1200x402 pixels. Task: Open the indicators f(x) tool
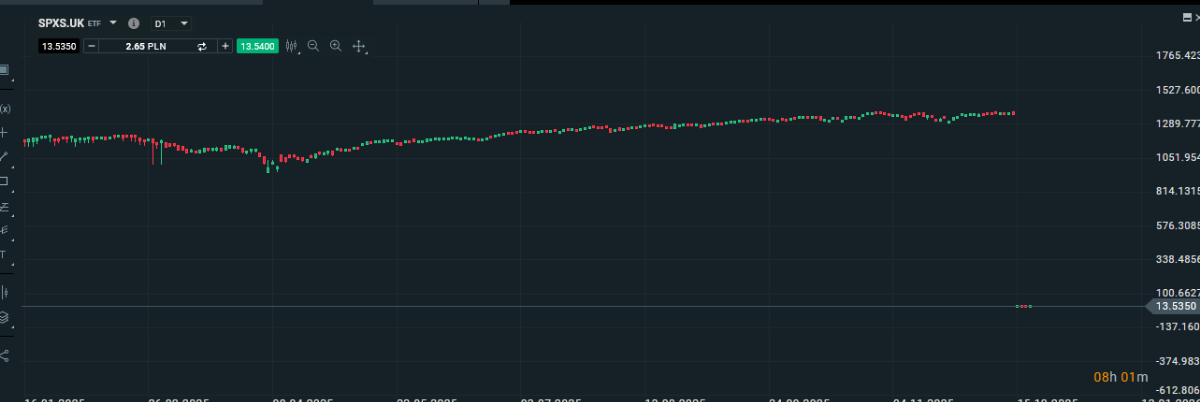4,108
